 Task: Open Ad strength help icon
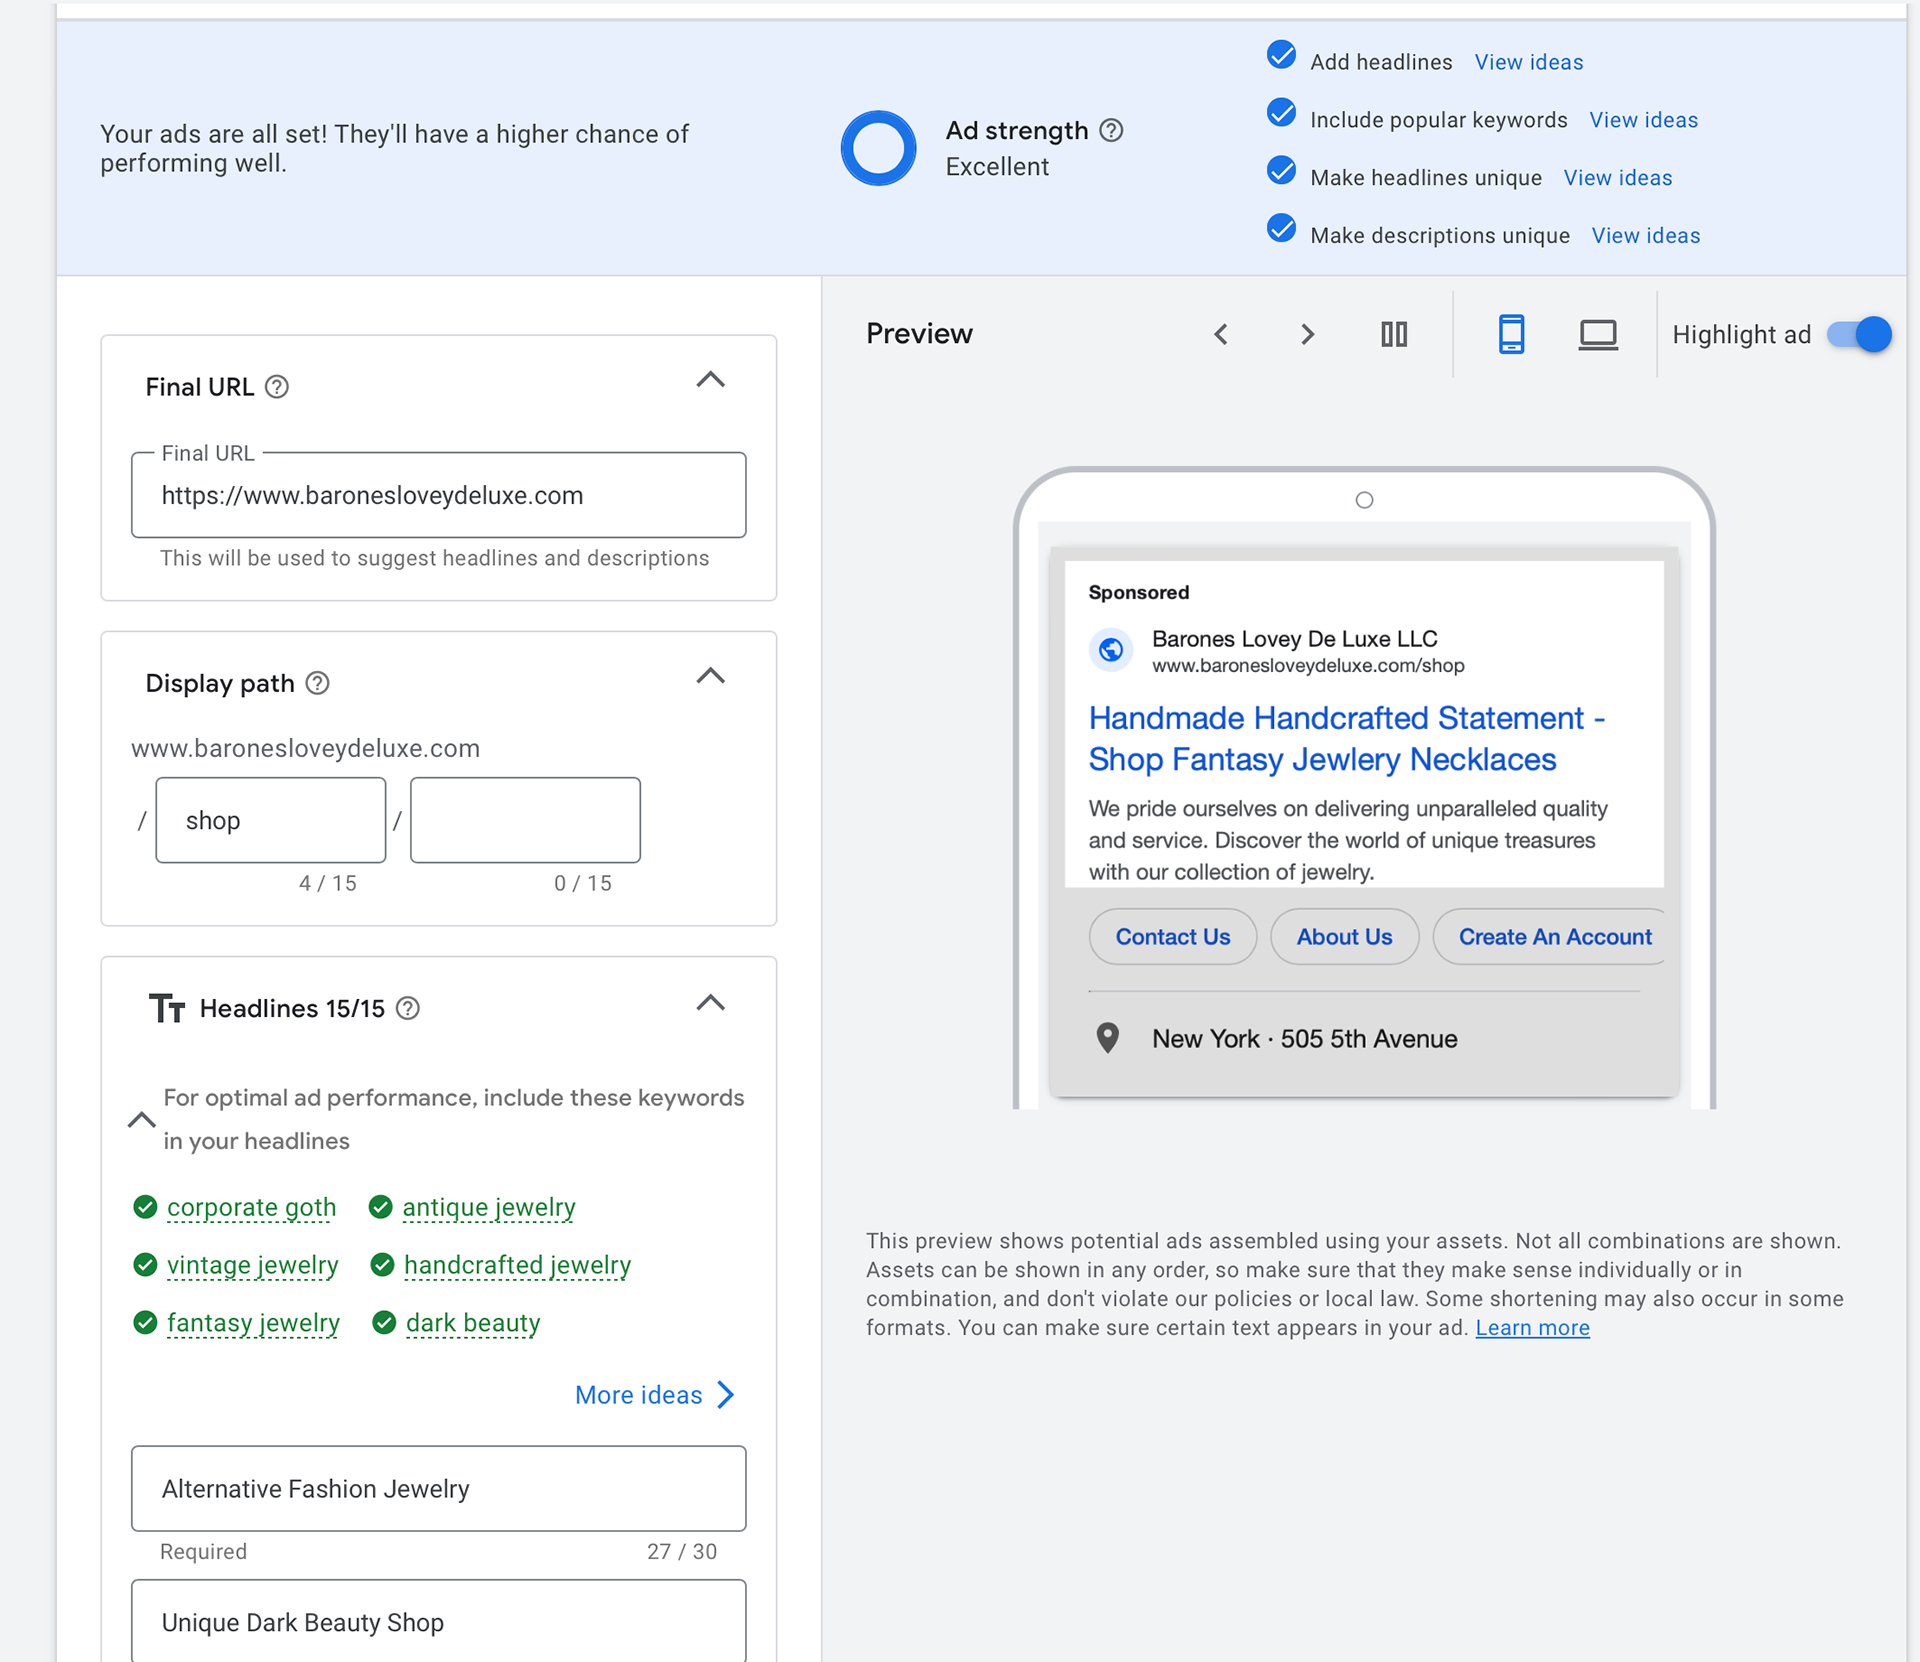pos(1111,131)
